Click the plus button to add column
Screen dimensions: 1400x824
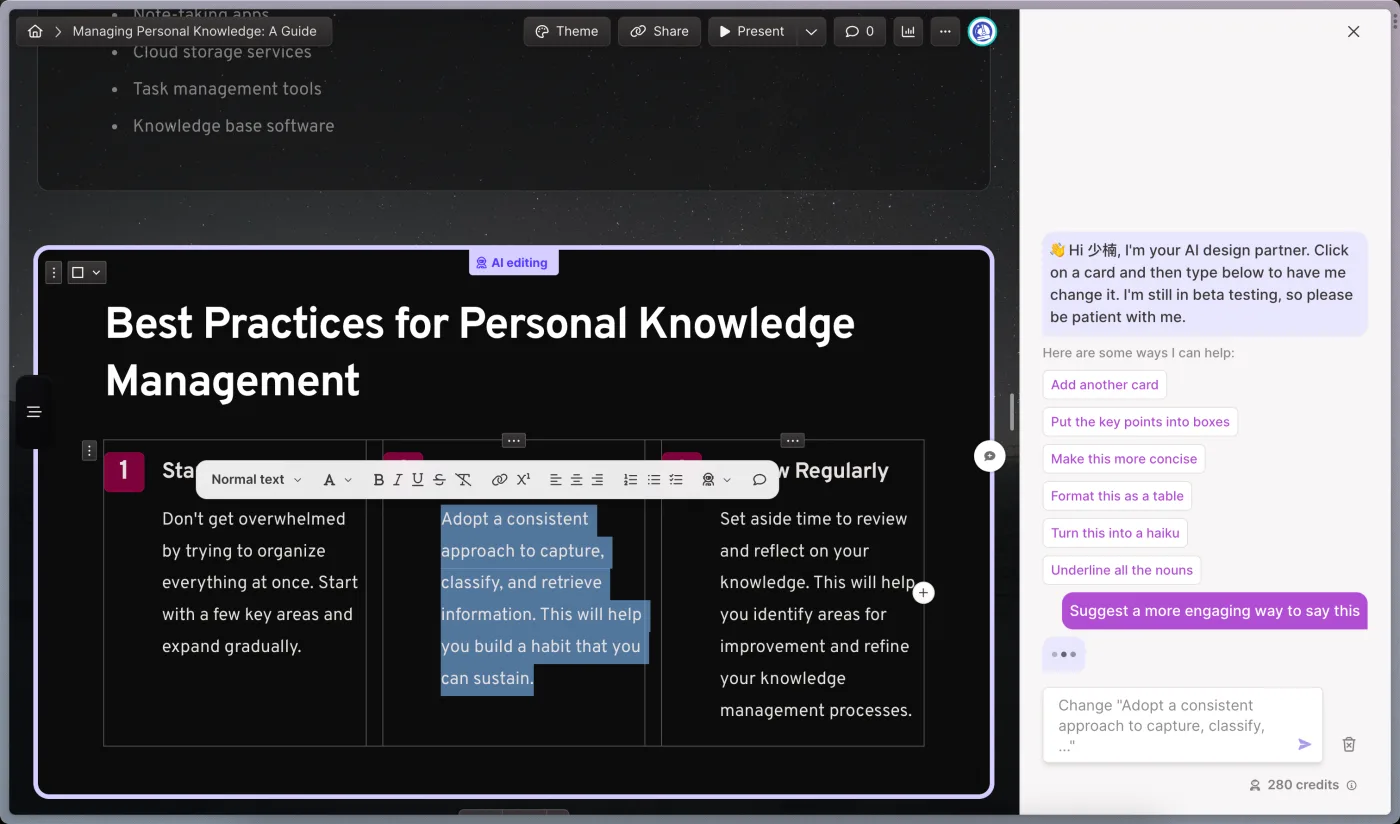[x=924, y=593]
